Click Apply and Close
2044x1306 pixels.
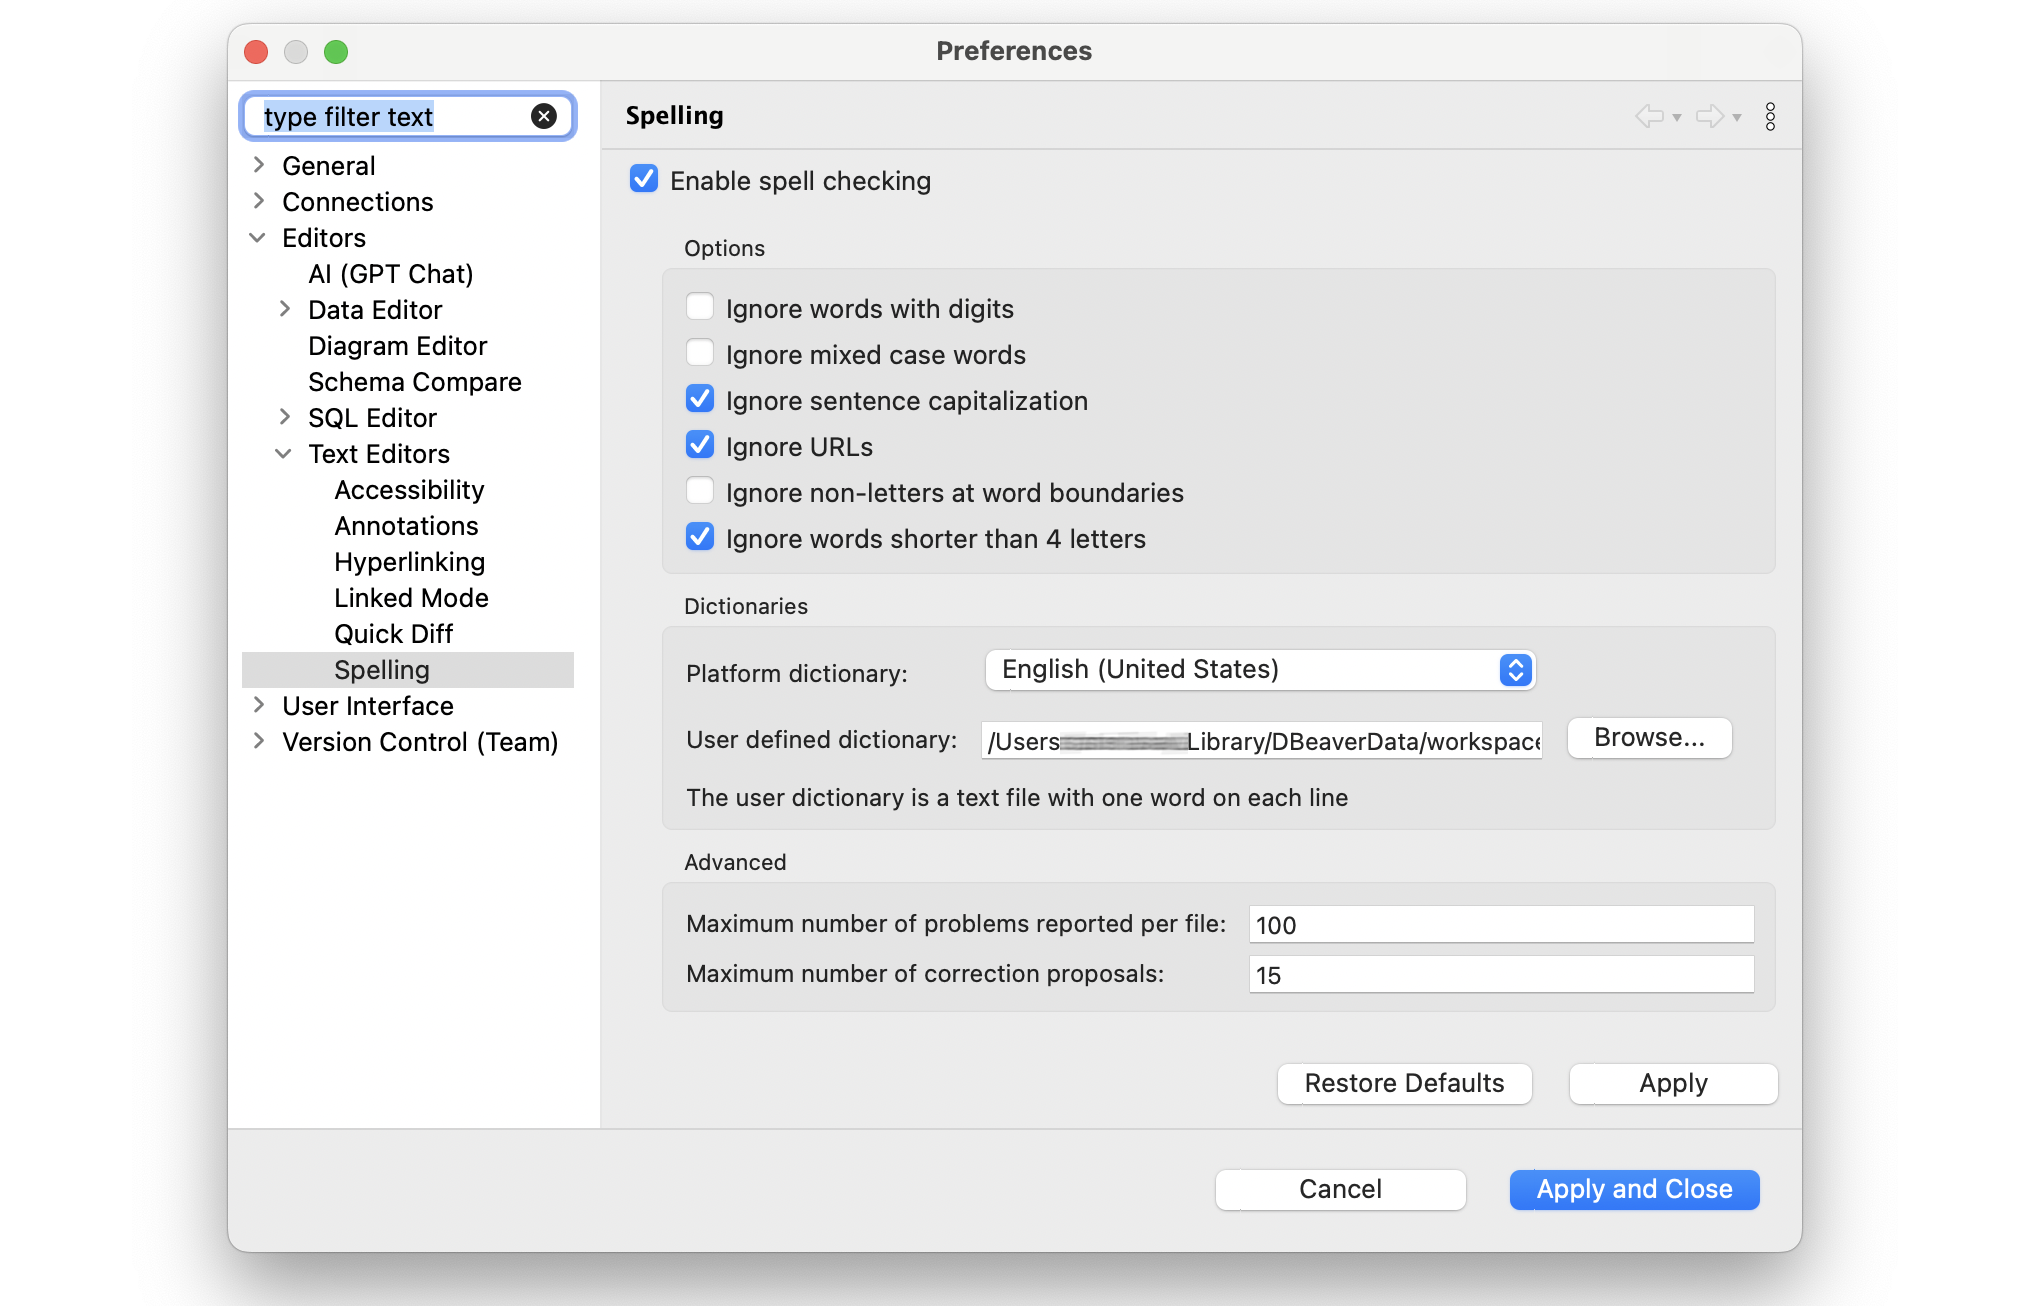pos(1633,1189)
